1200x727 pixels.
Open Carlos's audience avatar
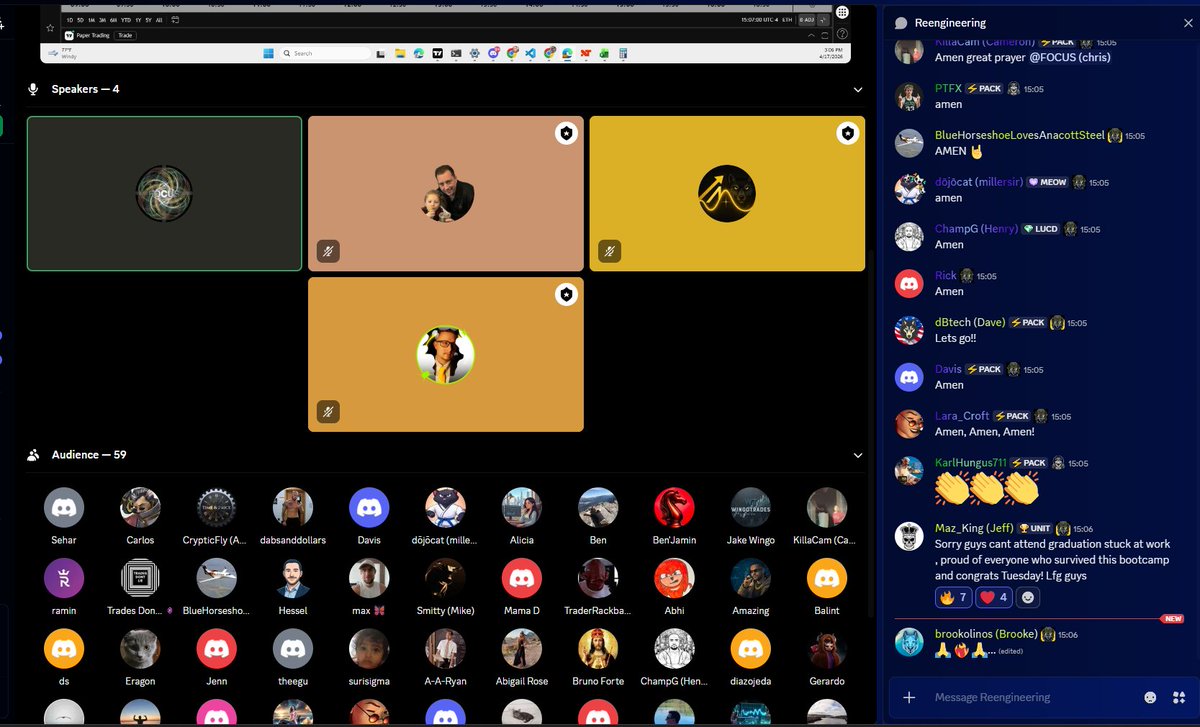click(140, 507)
